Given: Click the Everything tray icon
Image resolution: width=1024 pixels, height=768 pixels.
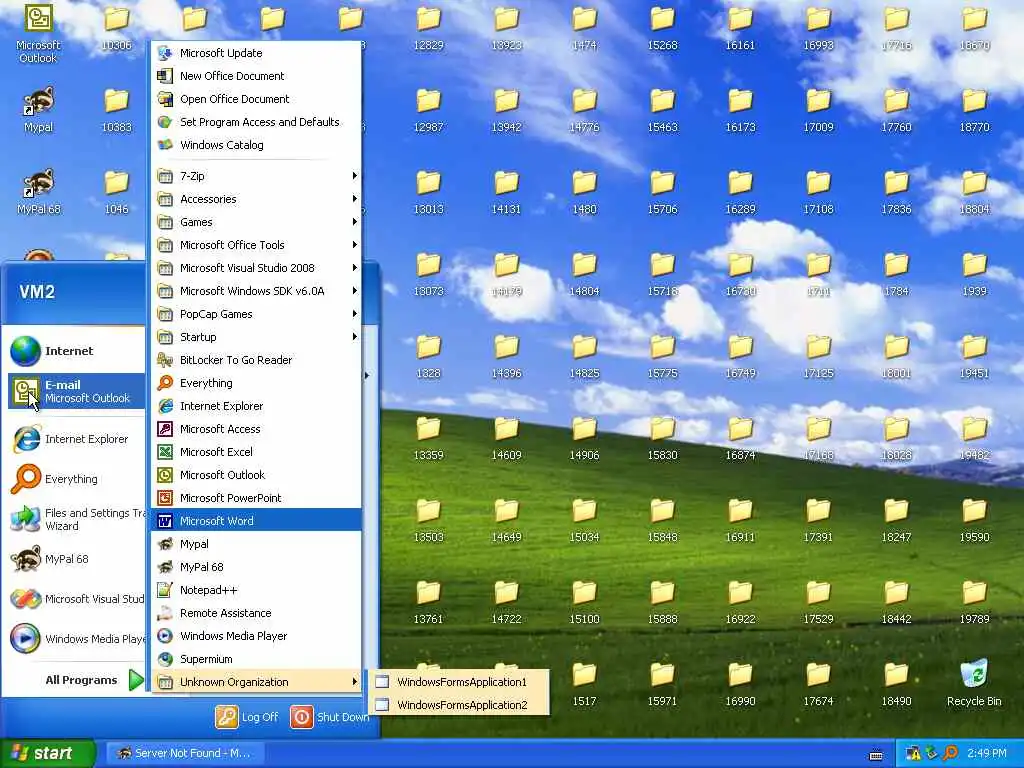Looking at the screenshot, I should click(950, 754).
